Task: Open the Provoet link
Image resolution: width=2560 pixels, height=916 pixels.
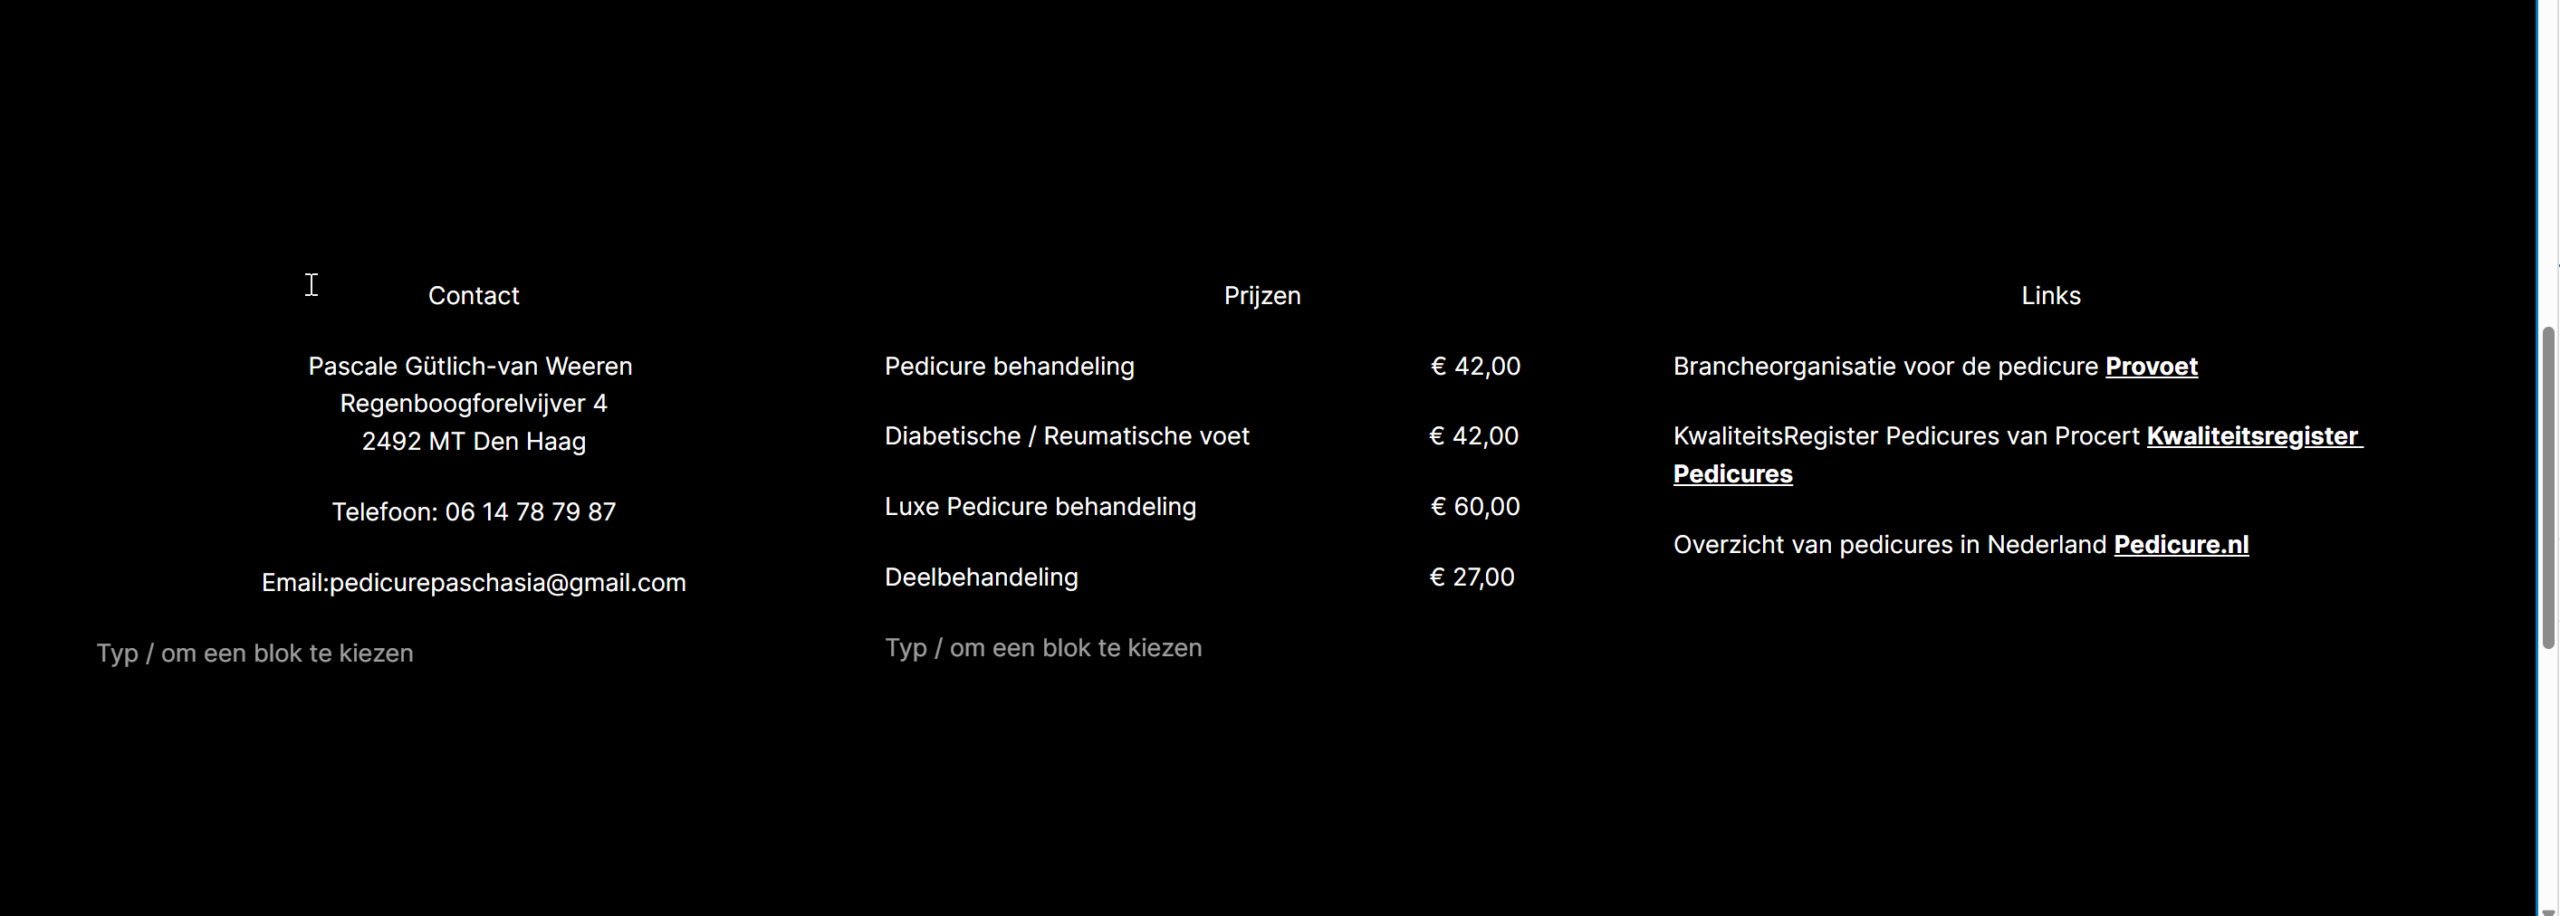Action: (x=2150, y=367)
